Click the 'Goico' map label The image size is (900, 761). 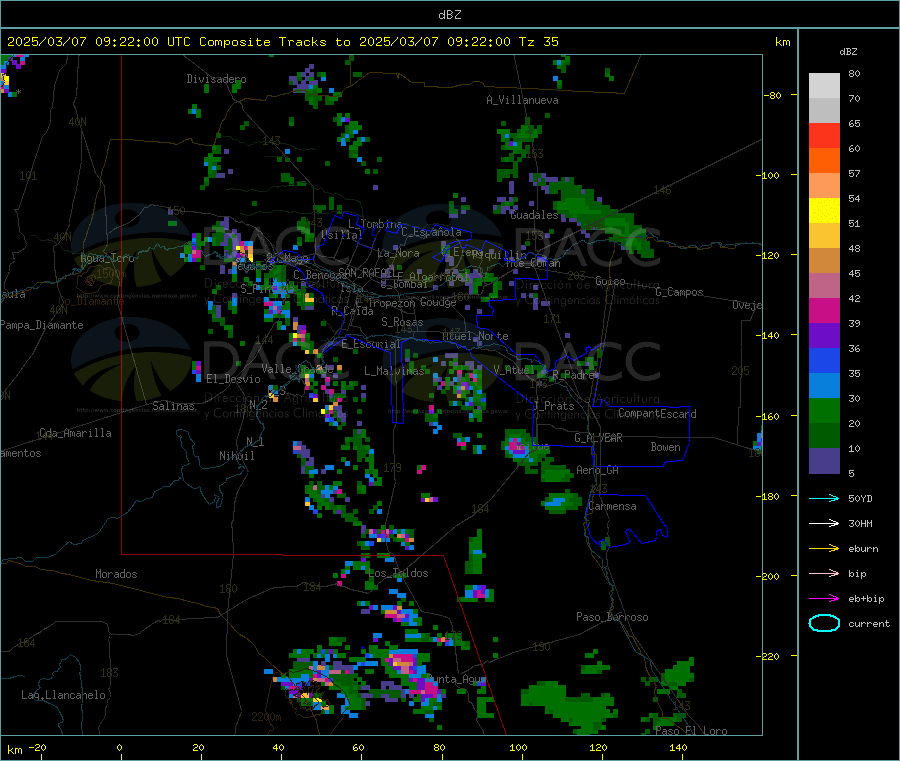[x=610, y=281]
